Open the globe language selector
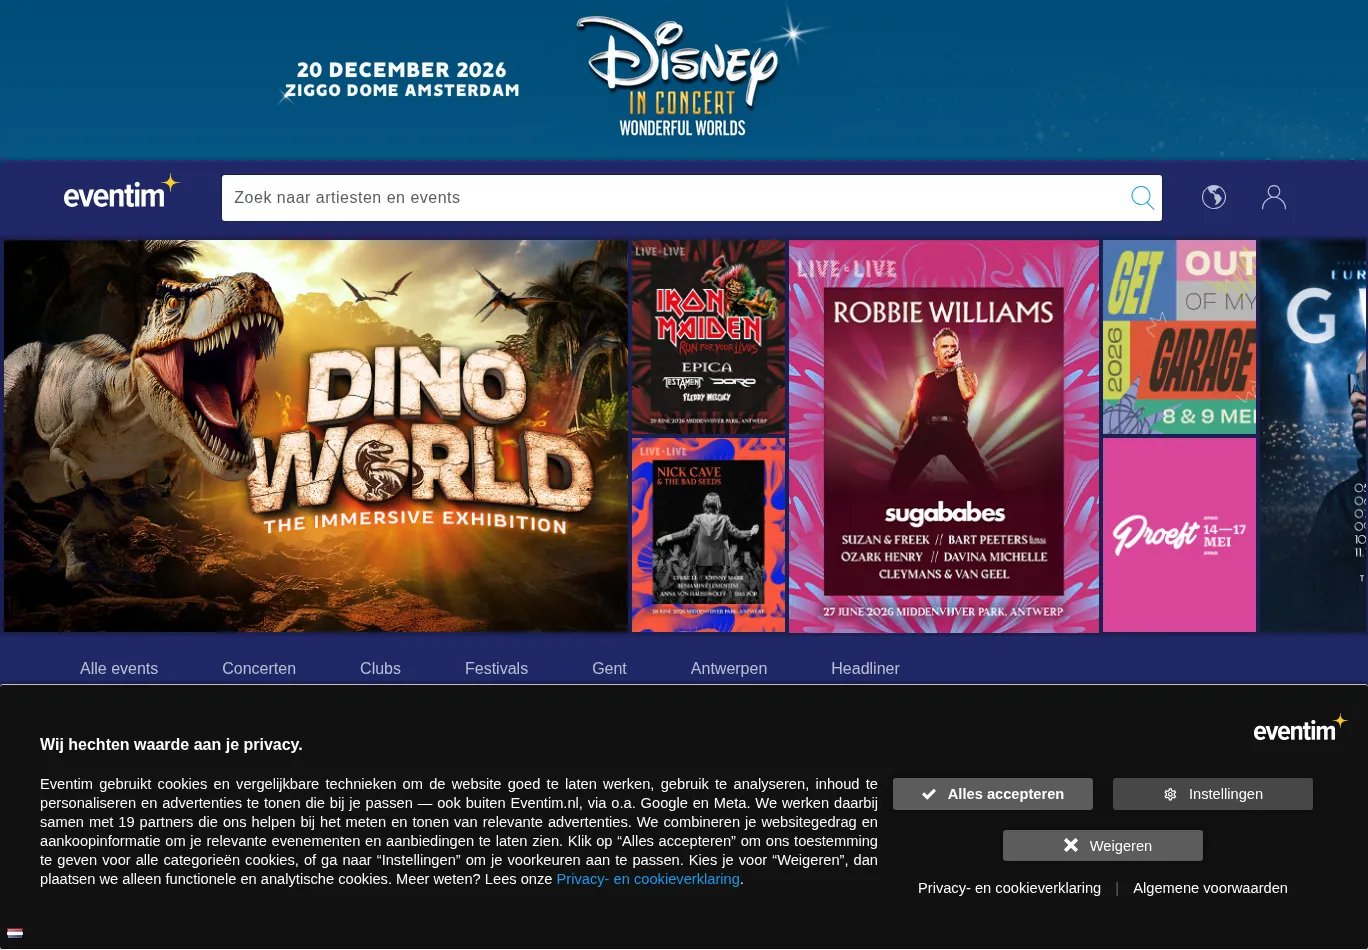 (x=1214, y=197)
